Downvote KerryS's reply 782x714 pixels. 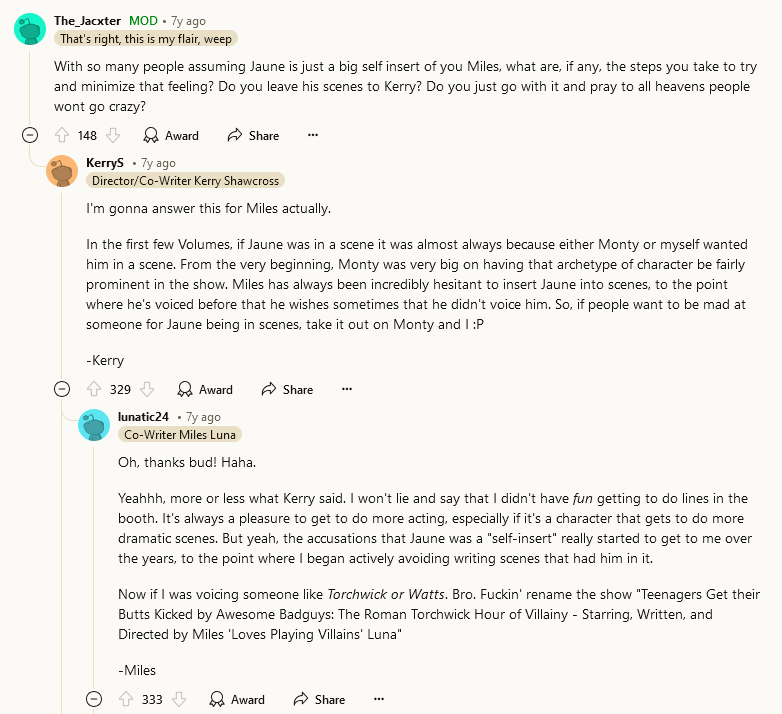[147, 389]
